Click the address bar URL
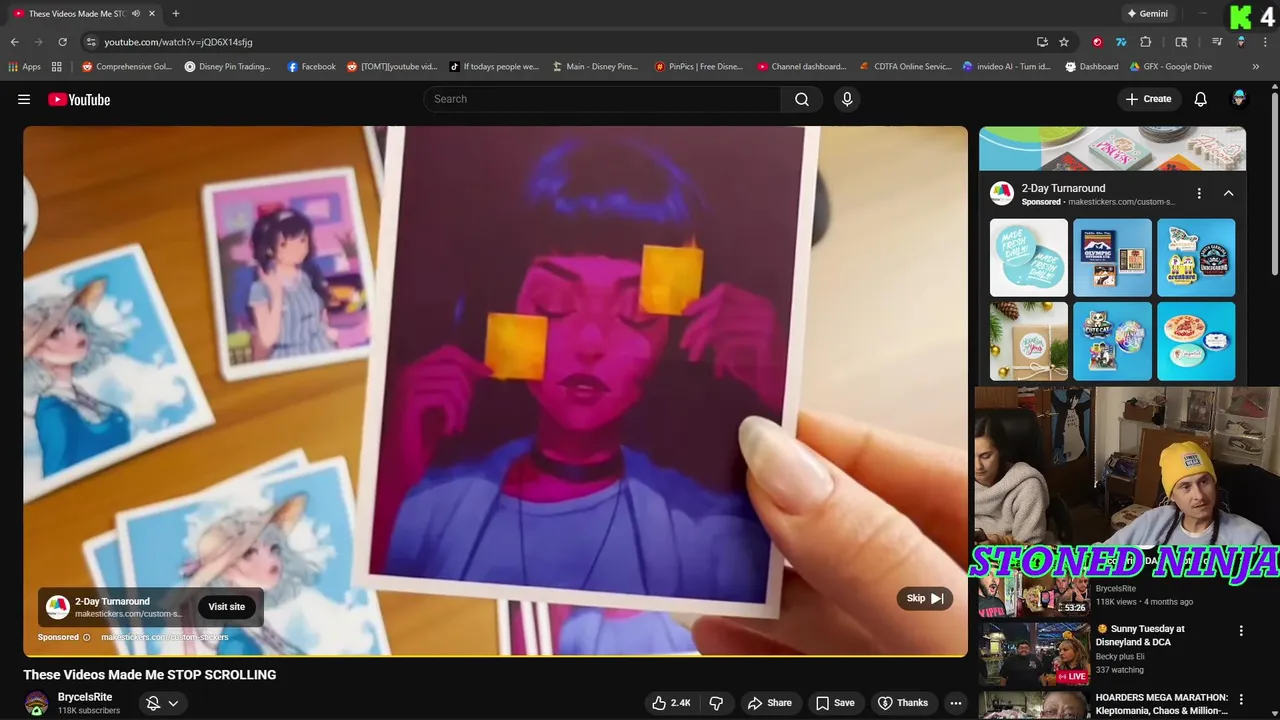 [x=178, y=42]
